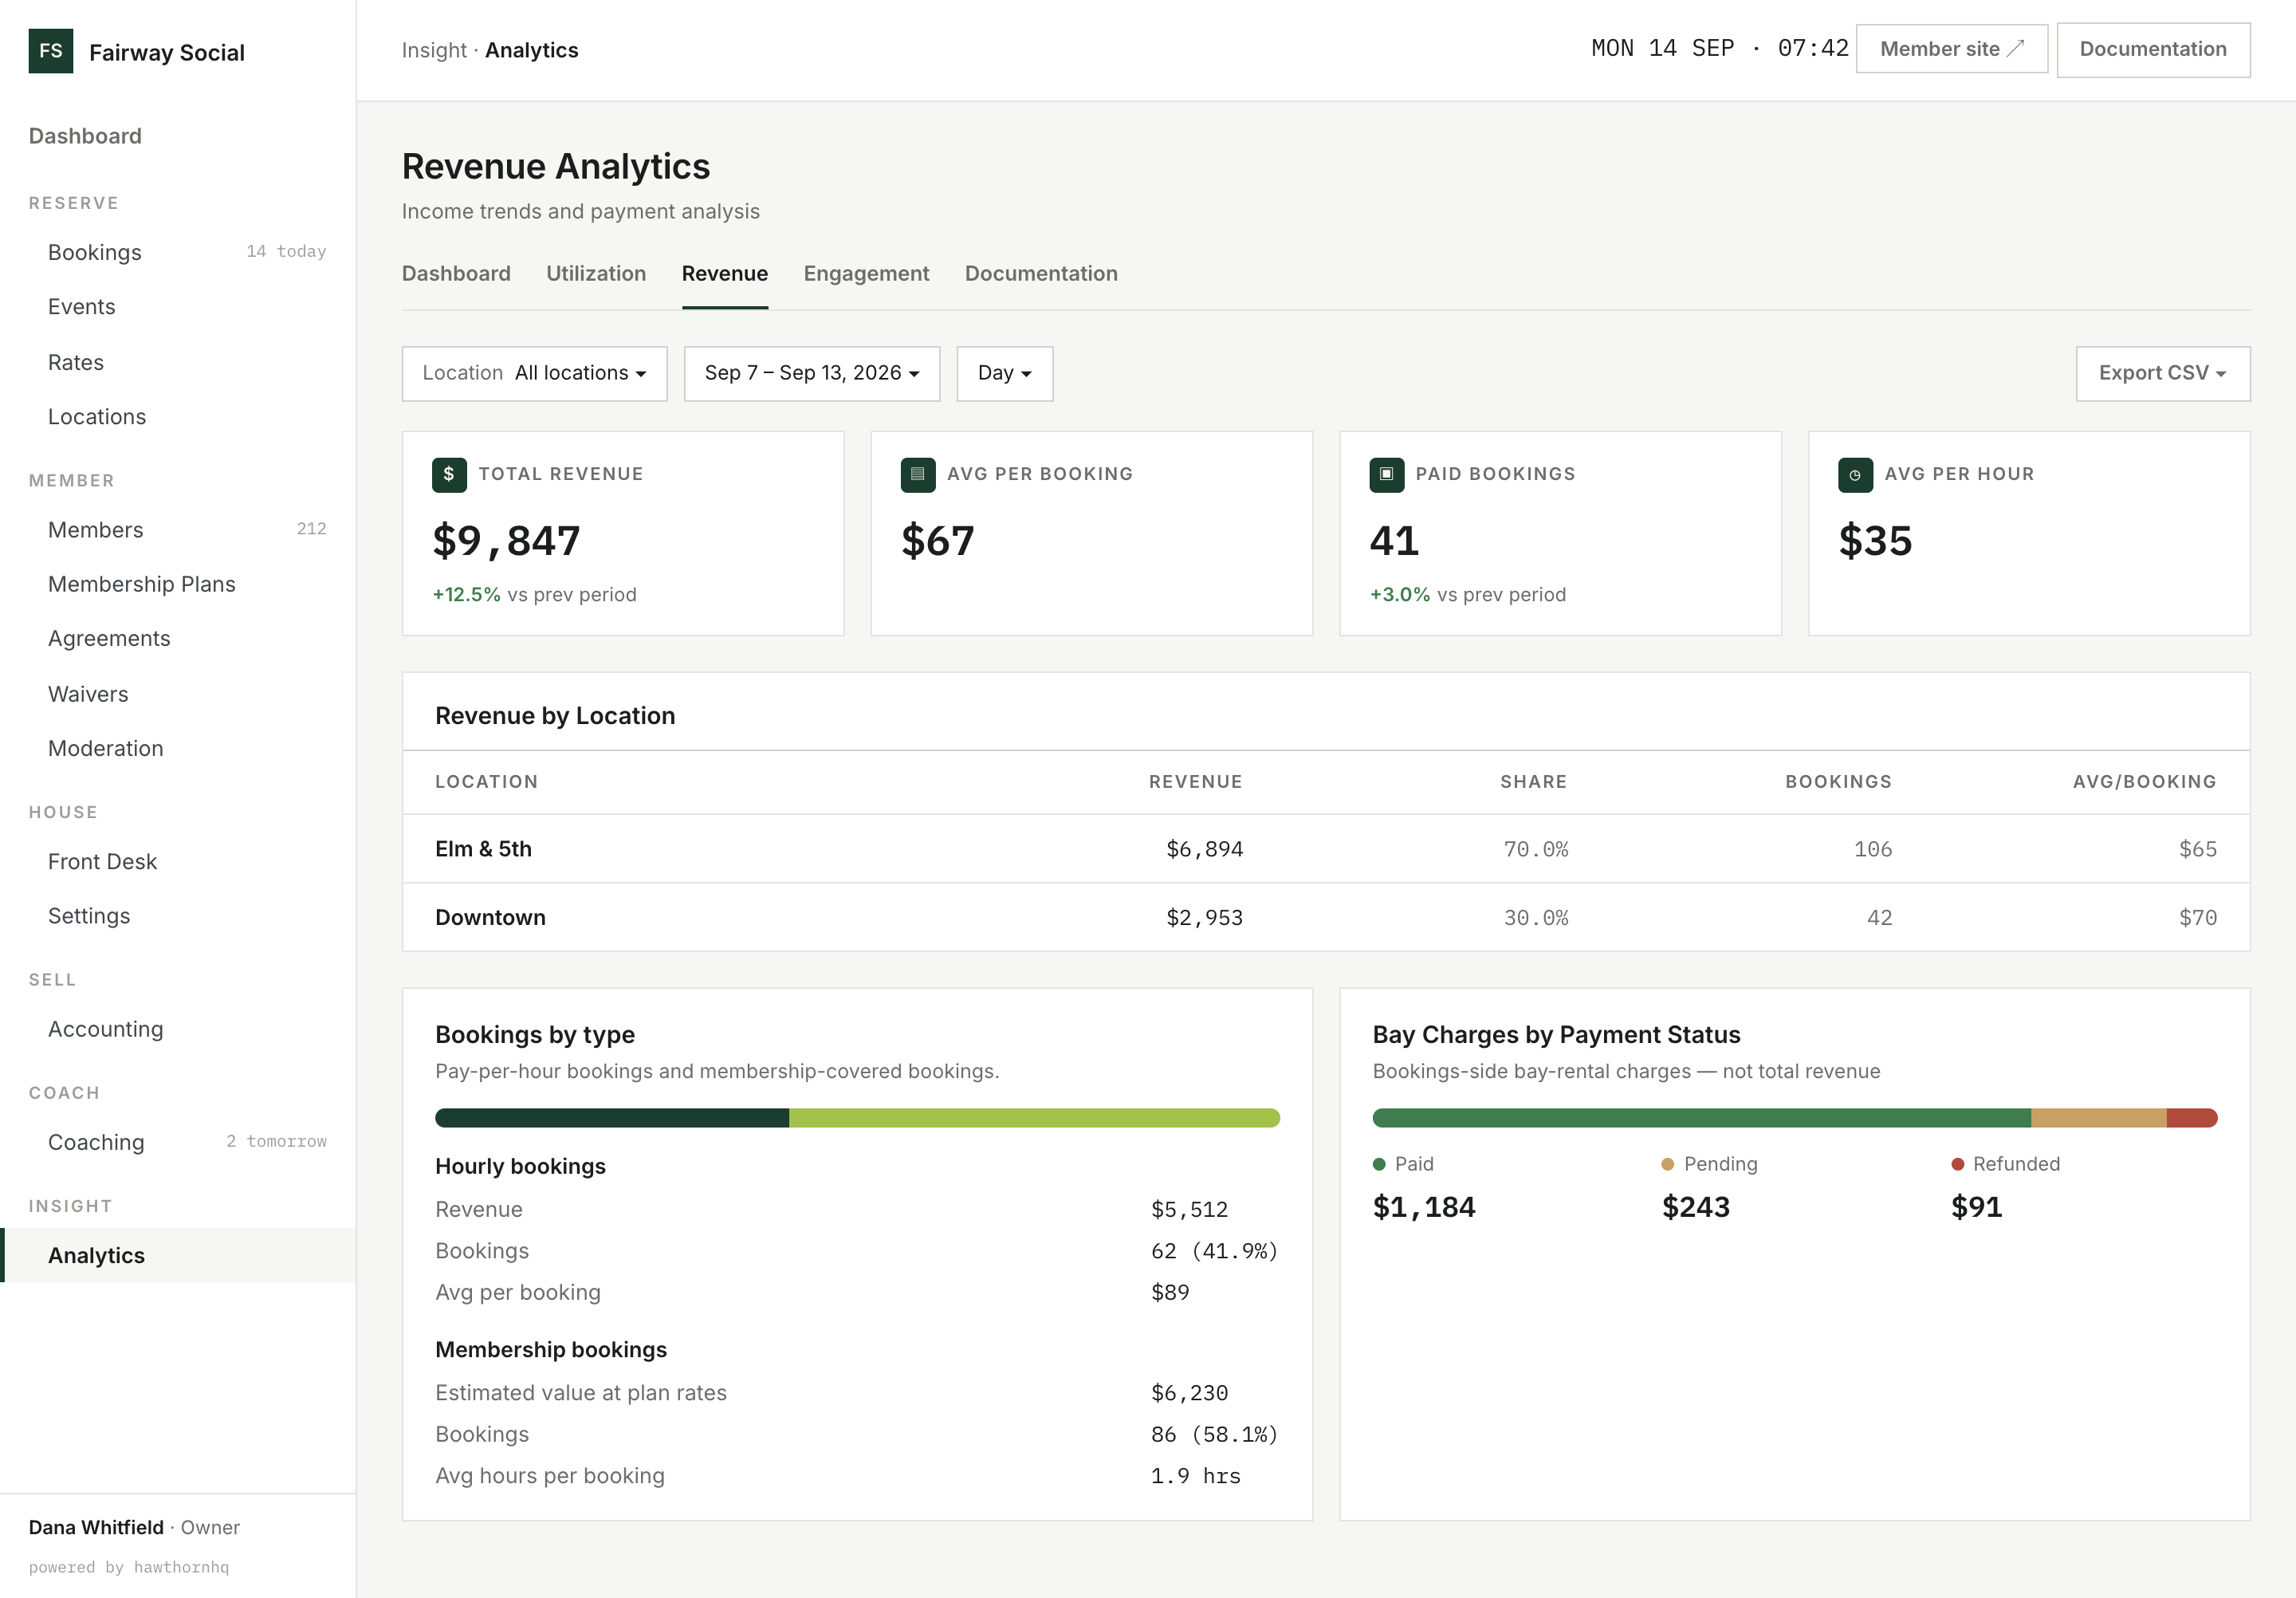This screenshot has height=1598, width=2296.
Task: Click the dark green hourly bookings bar segment
Action: [x=612, y=1118]
